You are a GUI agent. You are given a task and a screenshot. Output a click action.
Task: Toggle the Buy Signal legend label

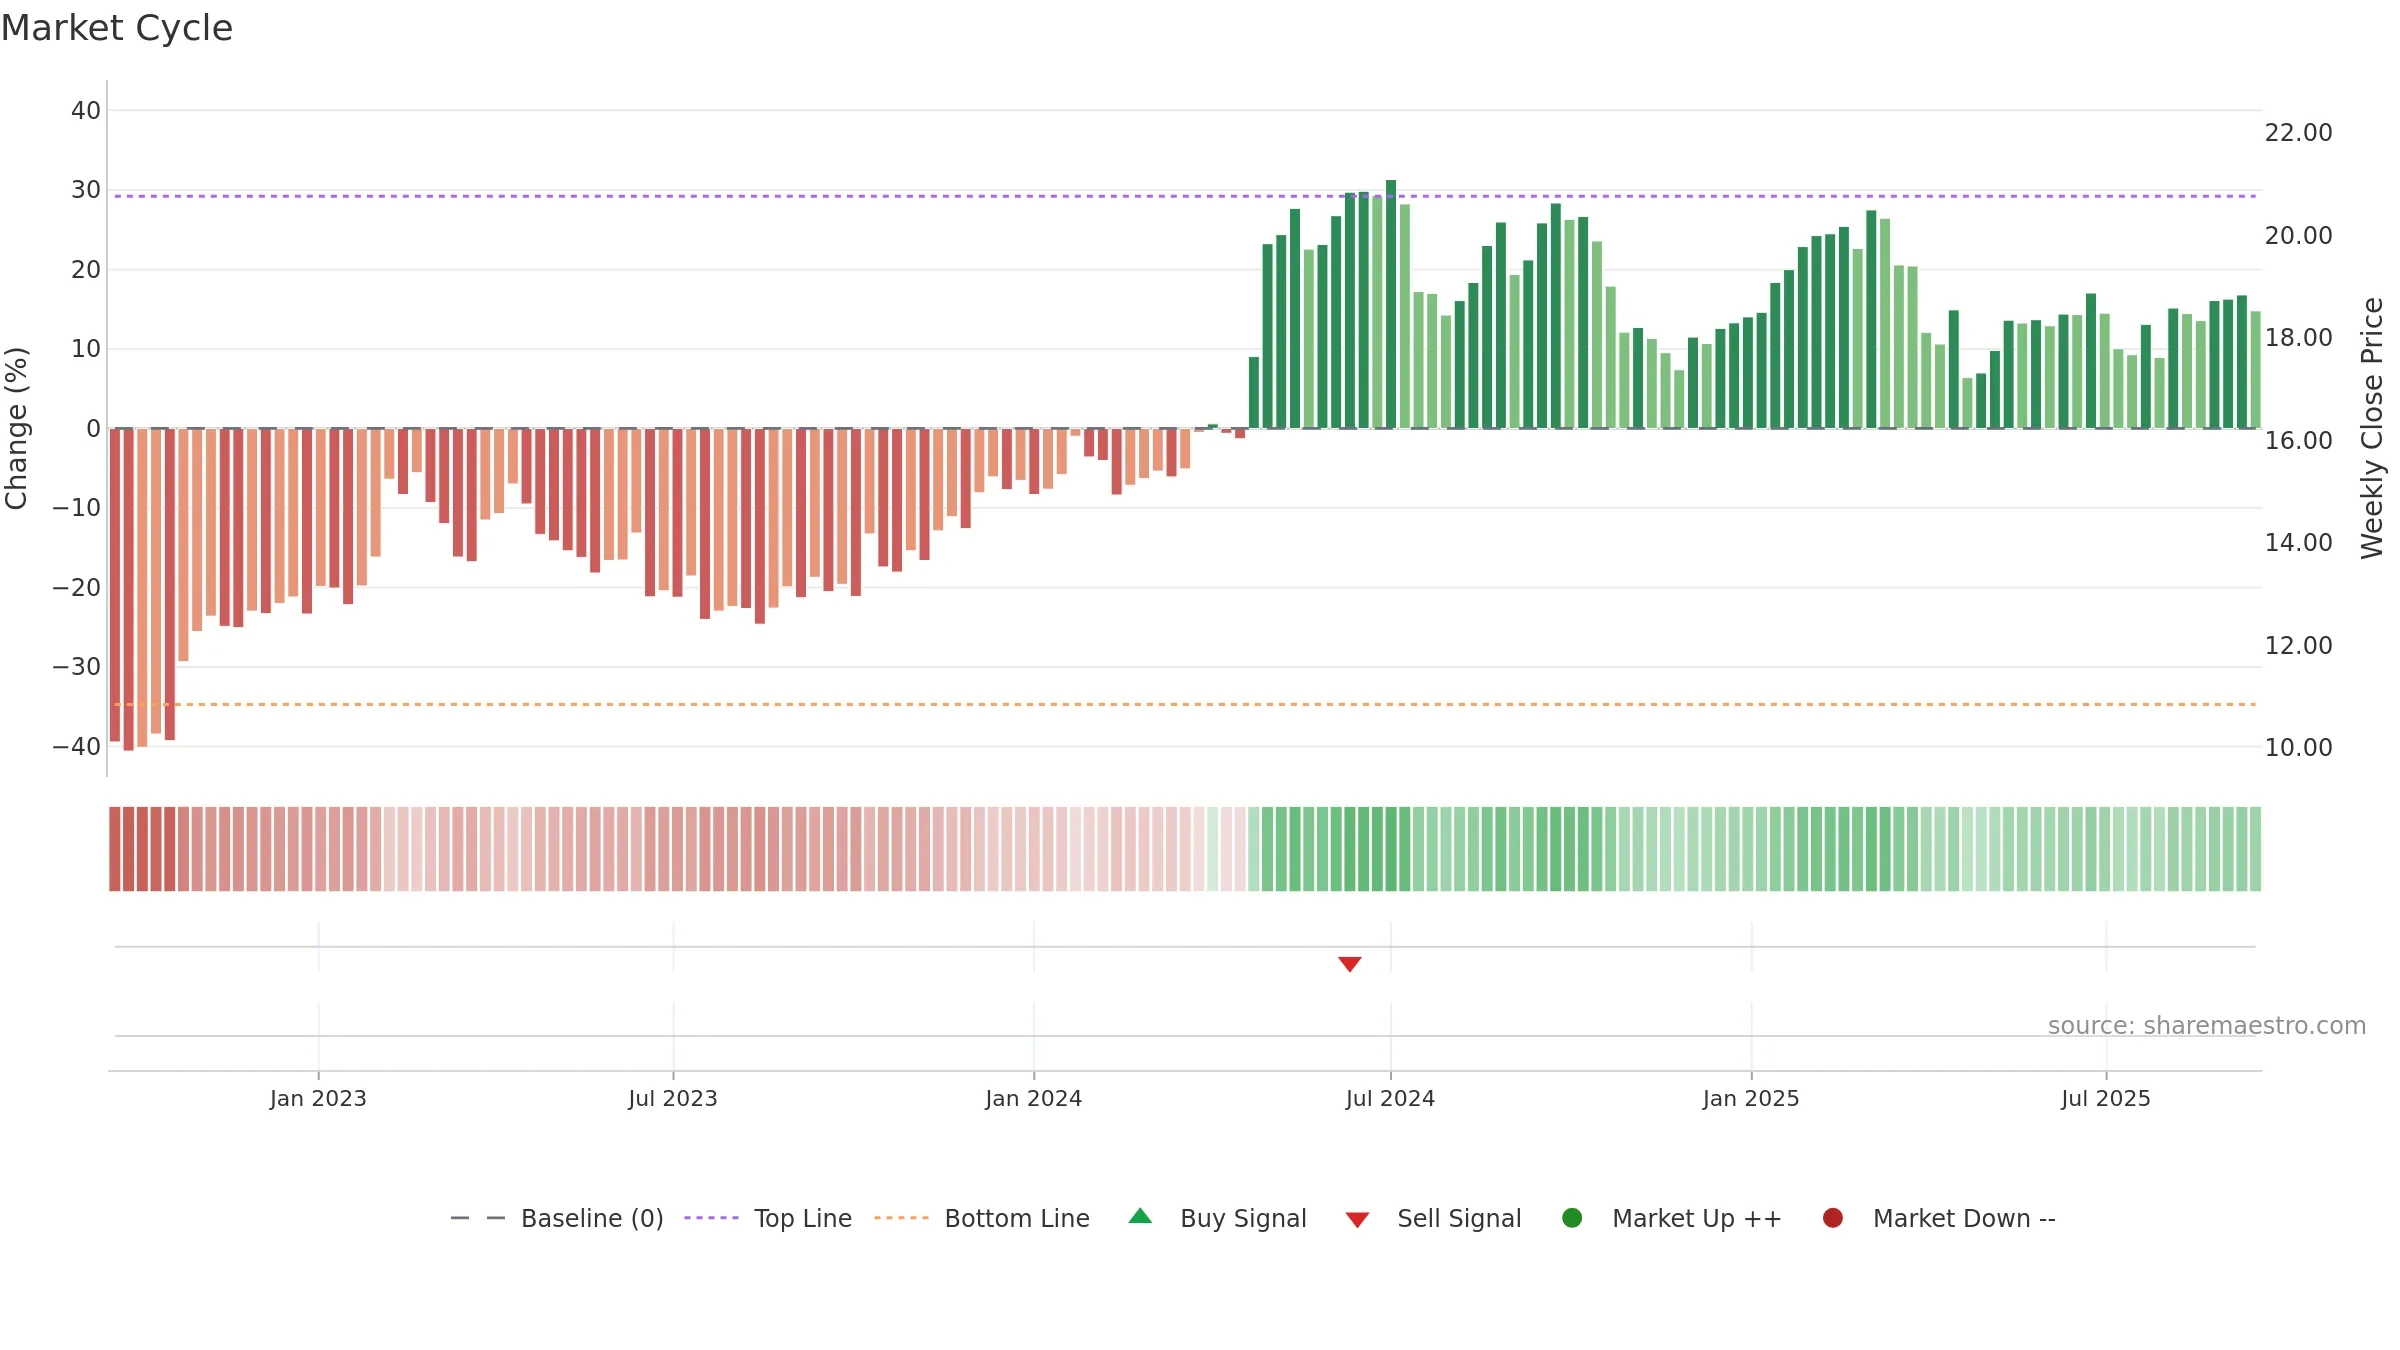(x=1243, y=1218)
